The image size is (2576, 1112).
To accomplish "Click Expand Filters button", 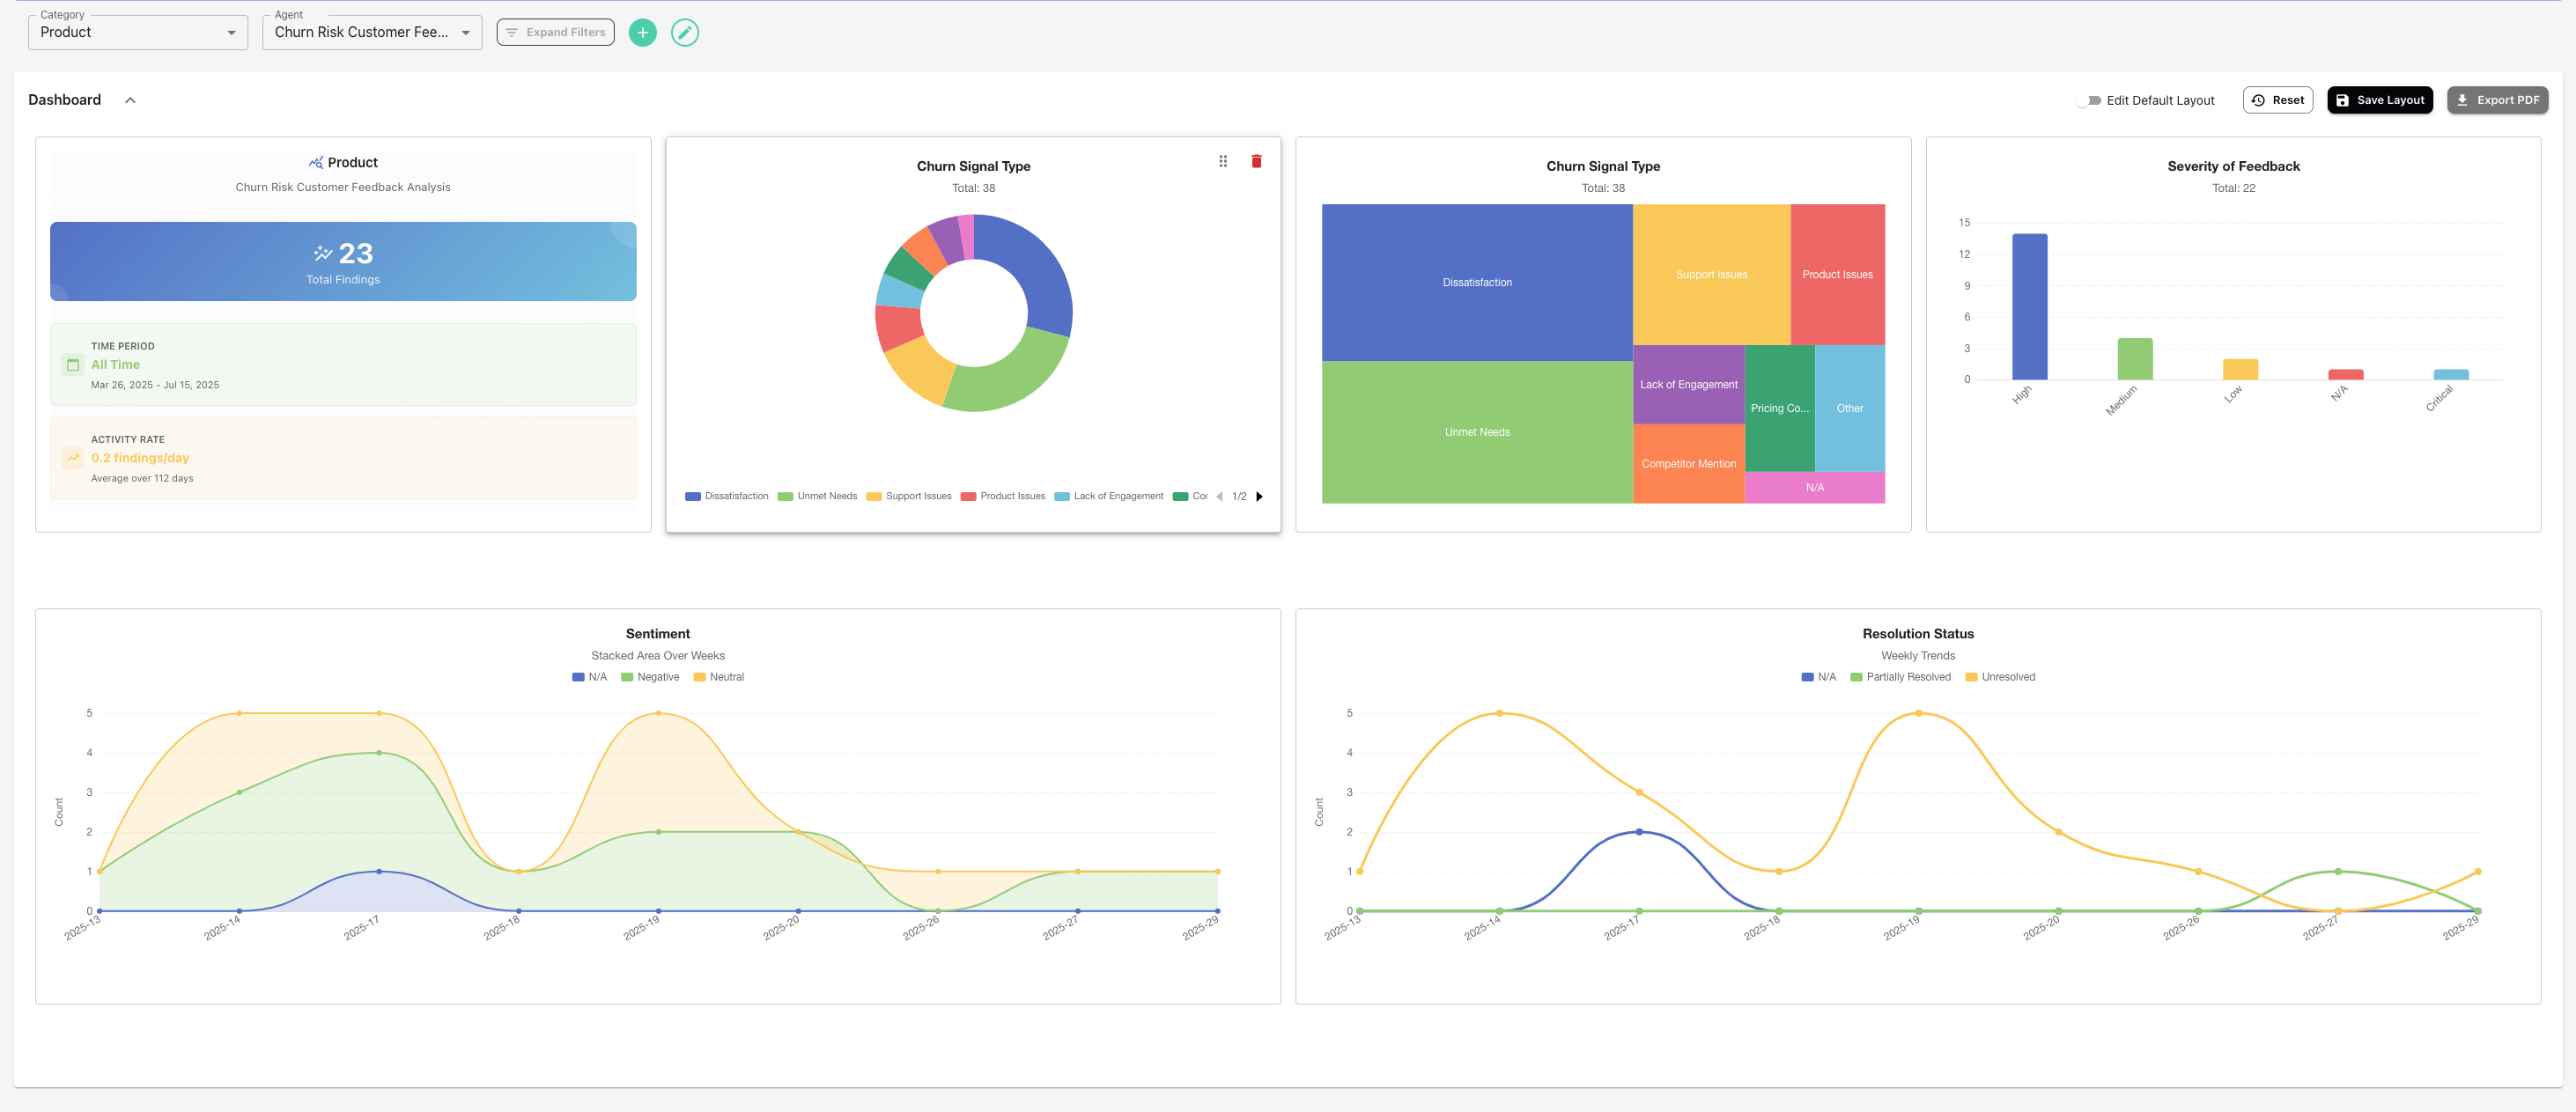I will point(555,32).
